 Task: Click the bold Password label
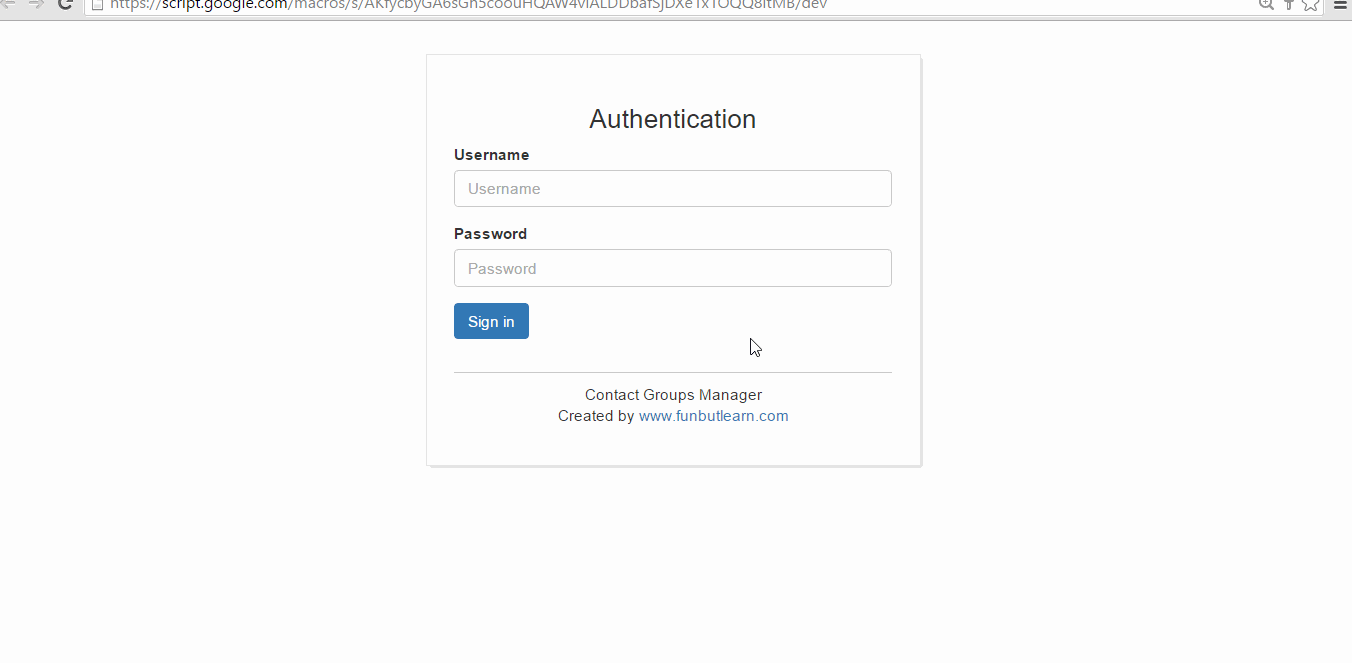(490, 234)
